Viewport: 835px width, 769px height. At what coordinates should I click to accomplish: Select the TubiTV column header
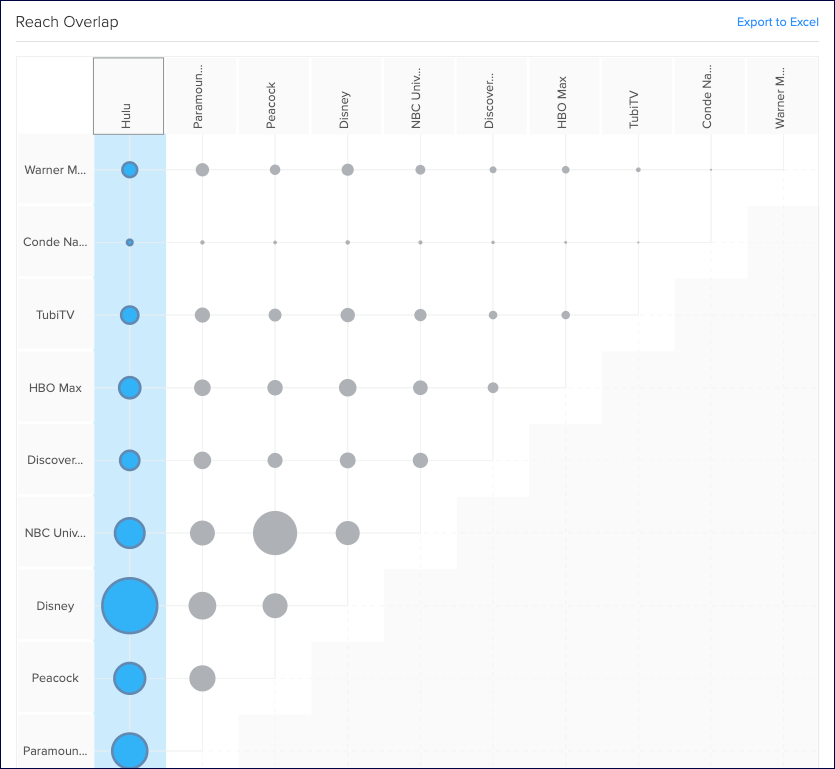[637, 96]
